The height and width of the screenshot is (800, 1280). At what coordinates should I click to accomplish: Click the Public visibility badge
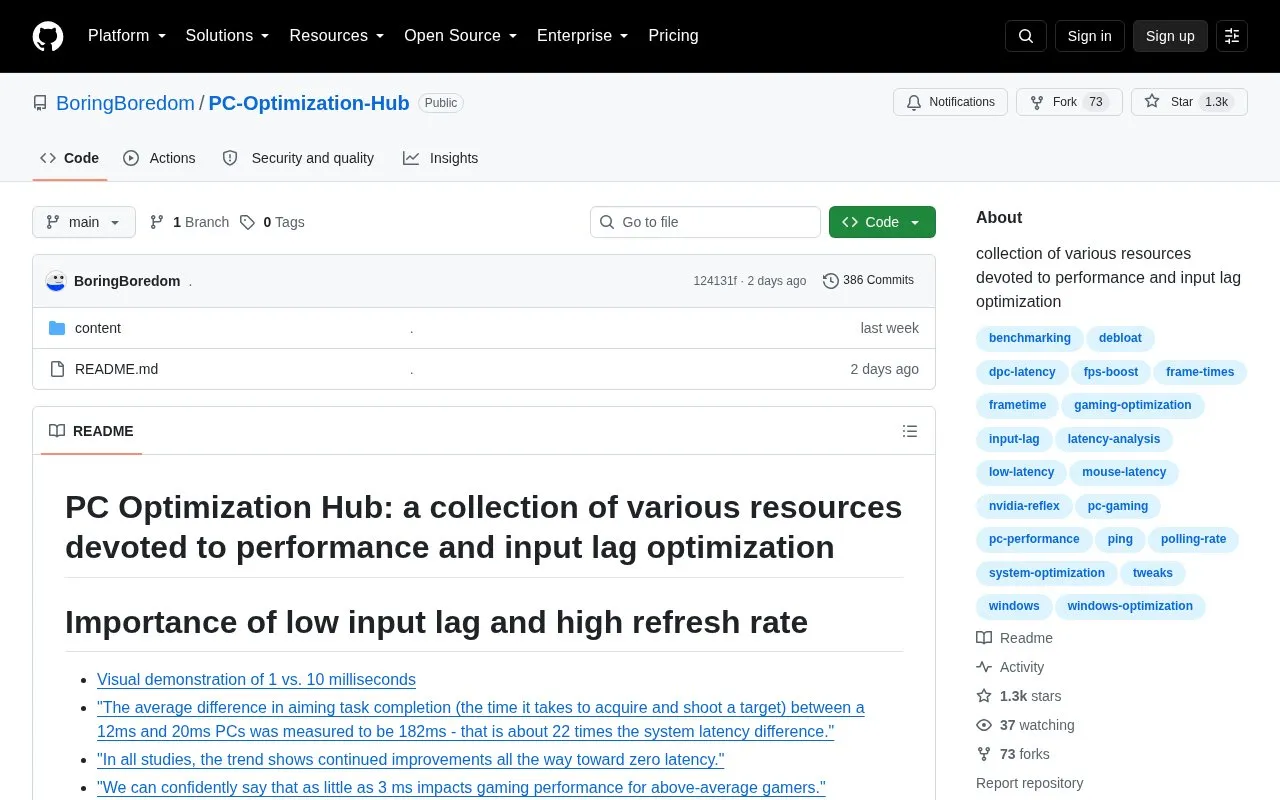[x=441, y=103]
